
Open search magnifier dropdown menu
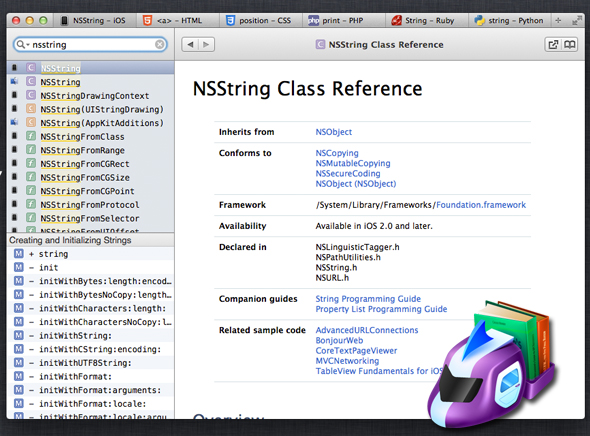point(23,45)
